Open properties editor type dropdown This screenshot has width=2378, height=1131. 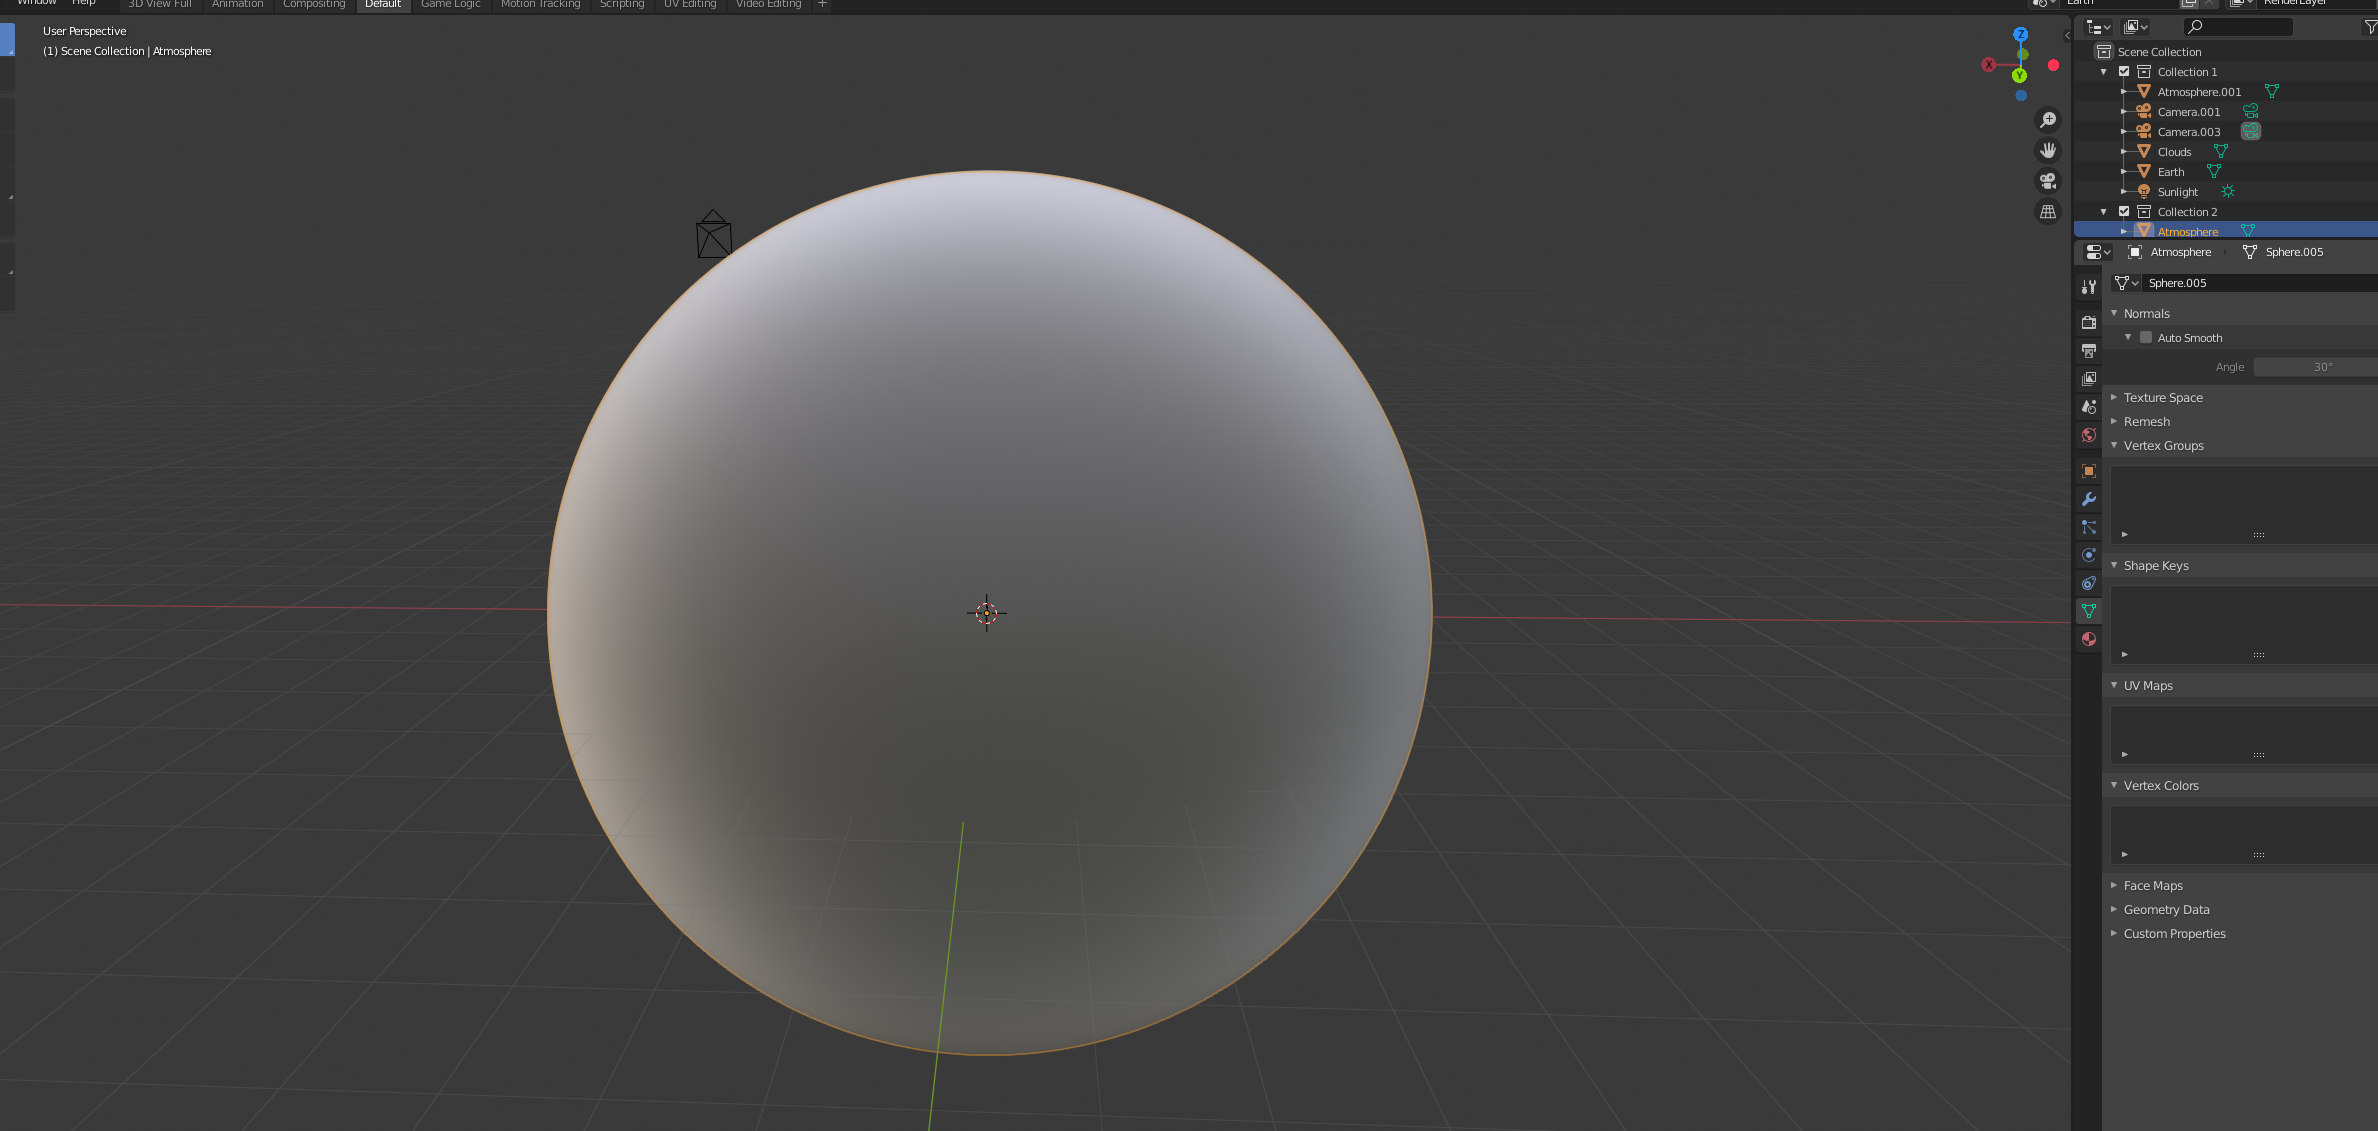point(2098,252)
